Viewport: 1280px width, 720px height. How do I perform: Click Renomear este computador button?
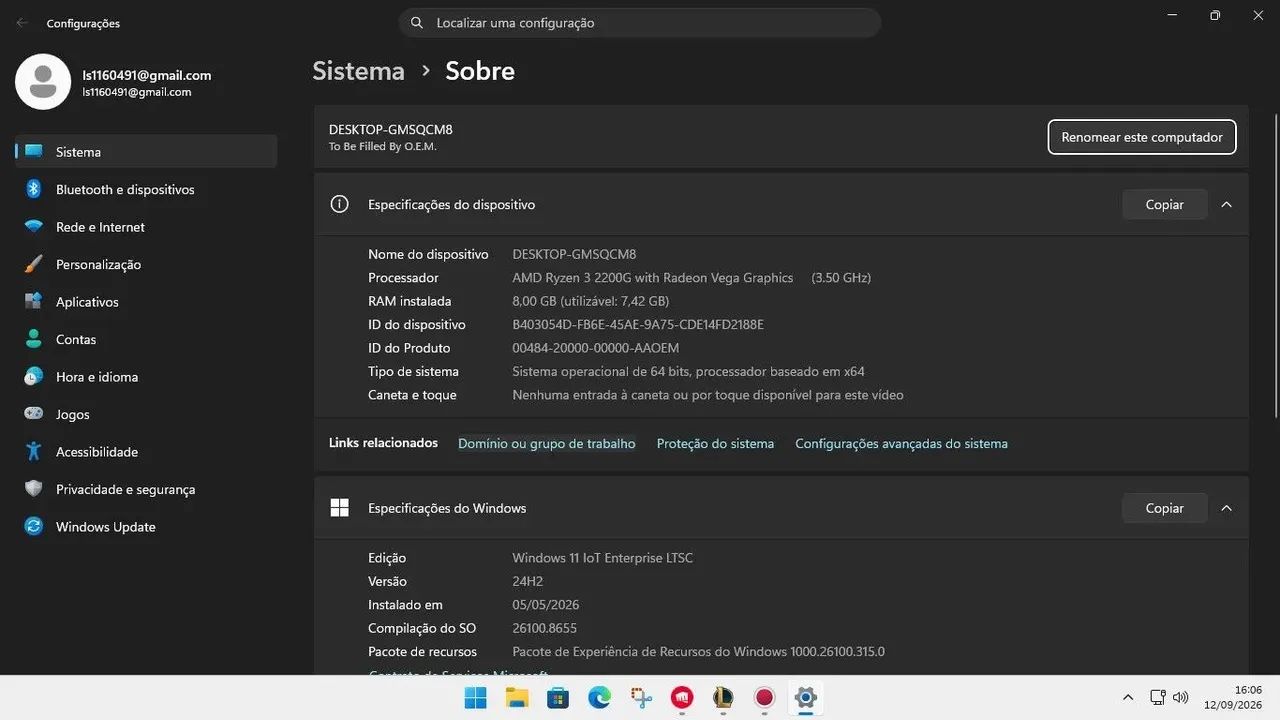(x=1142, y=137)
